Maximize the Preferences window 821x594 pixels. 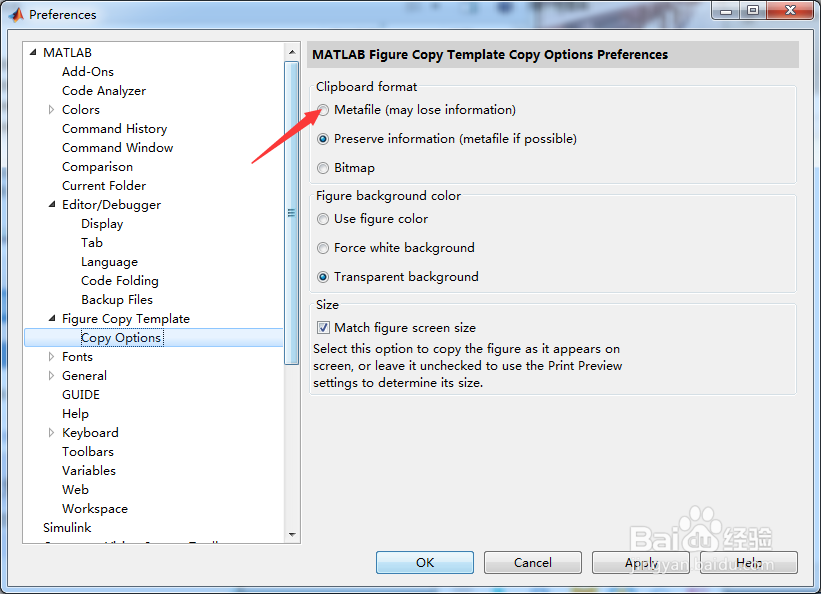click(x=753, y=10)
